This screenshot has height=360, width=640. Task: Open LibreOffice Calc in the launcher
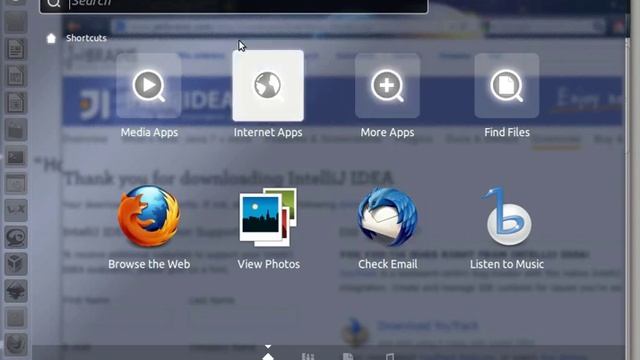pyautogui.click(x=16, y=76)
